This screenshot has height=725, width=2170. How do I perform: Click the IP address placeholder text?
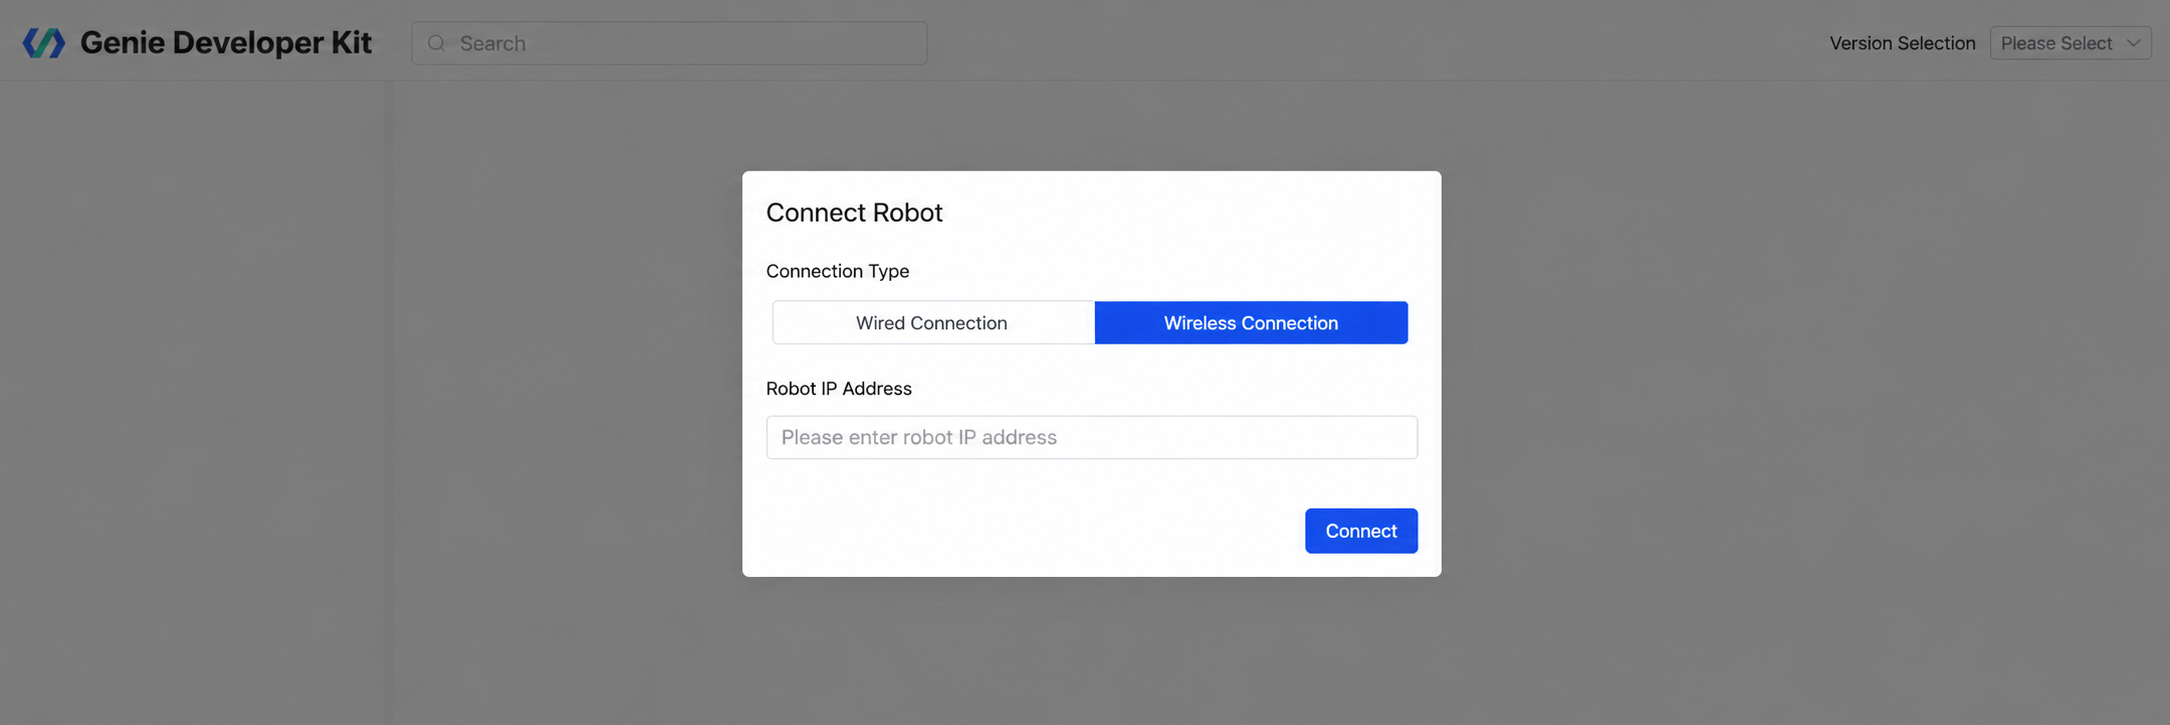[919, 438]
